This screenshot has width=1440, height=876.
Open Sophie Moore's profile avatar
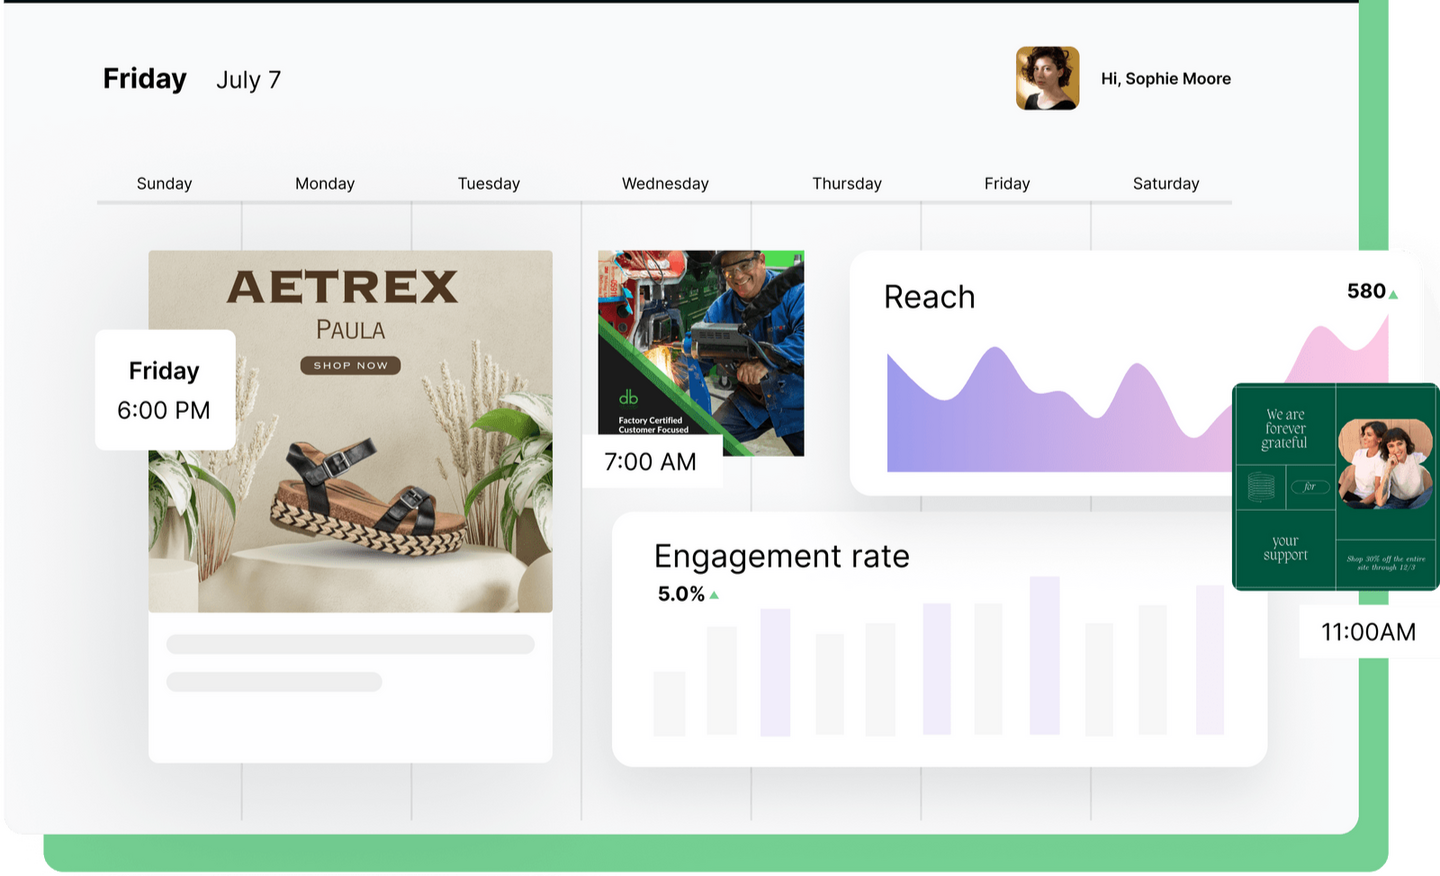pos(1047,78)
